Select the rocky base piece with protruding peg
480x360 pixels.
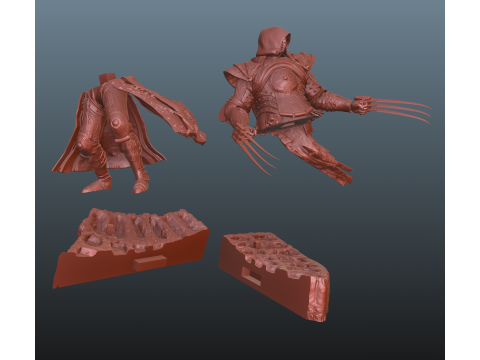pos(131,247)
